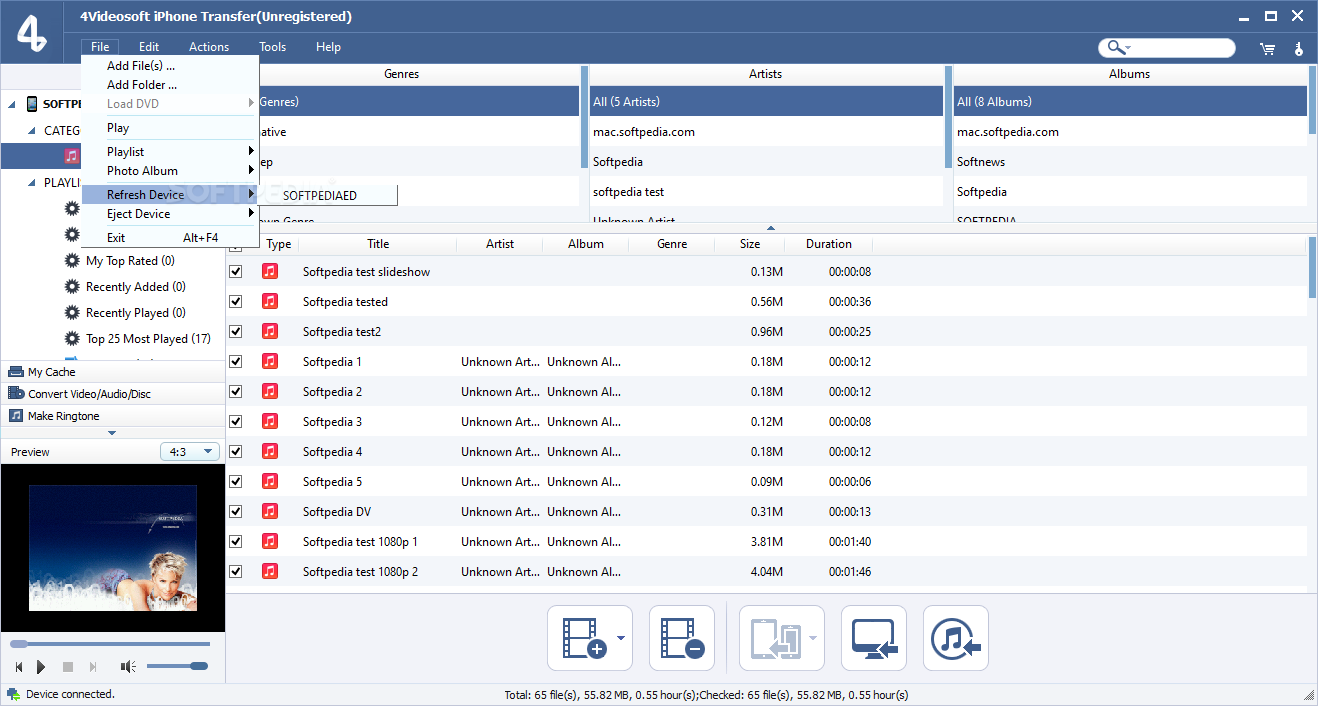Open the Actions menu
Image resolution: width=1318 pixels, height=706 pixels.
click(209, 47)
